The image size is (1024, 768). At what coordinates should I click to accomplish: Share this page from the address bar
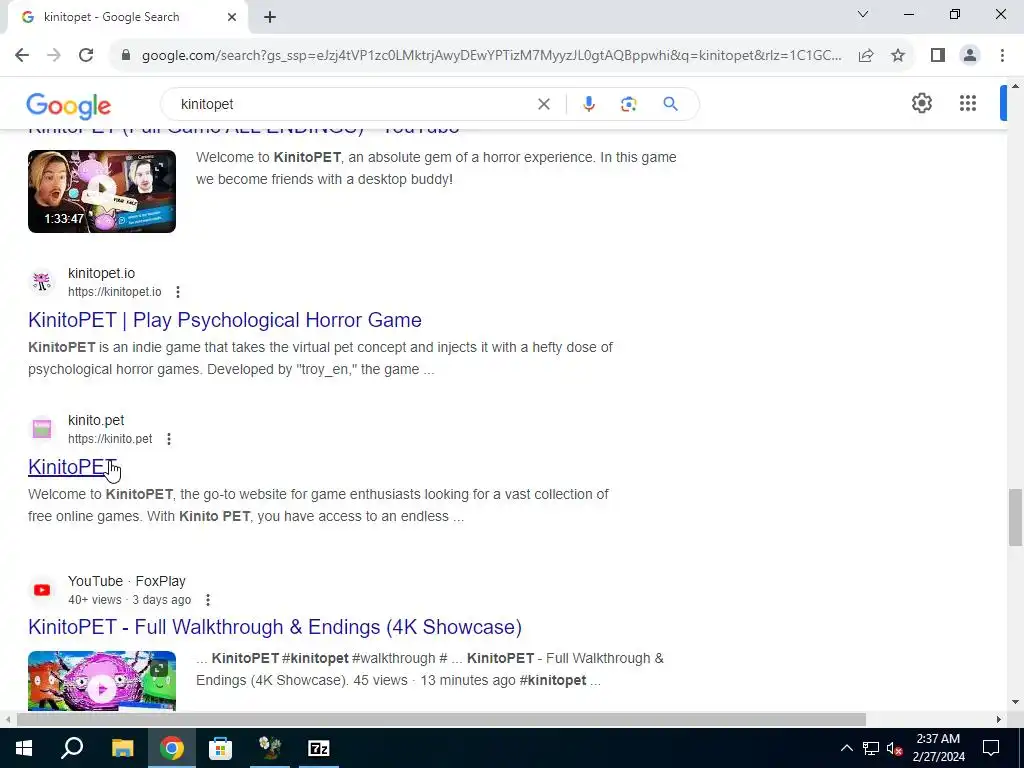(866, 56)
